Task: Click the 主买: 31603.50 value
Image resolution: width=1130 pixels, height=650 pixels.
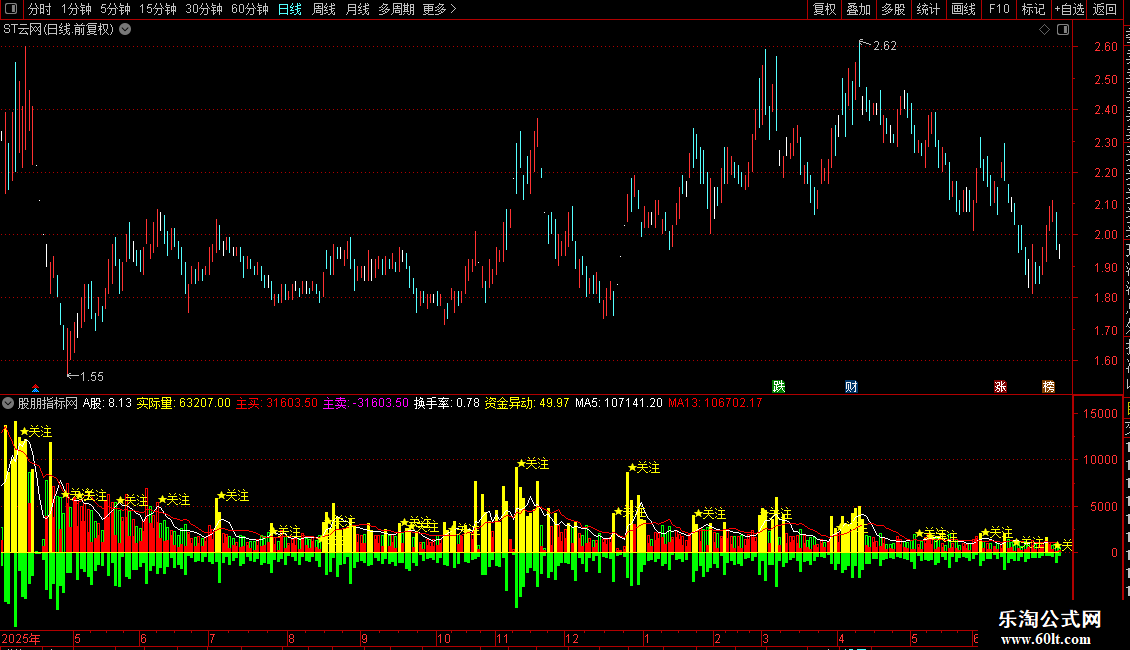Action: click(x=277, y=403)
